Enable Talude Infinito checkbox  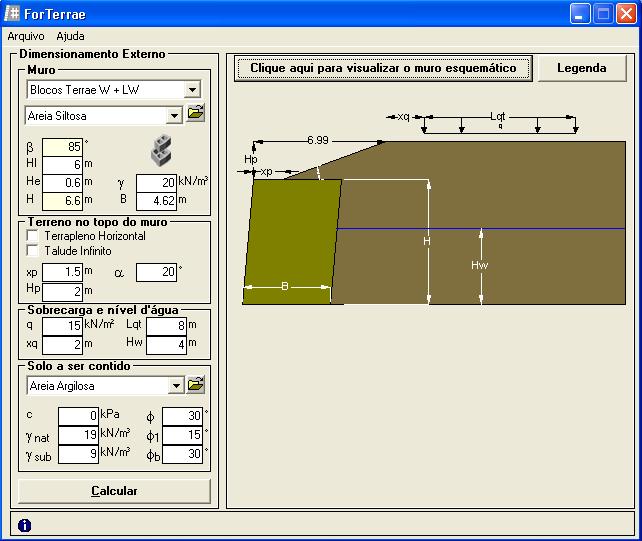[32, 250]
